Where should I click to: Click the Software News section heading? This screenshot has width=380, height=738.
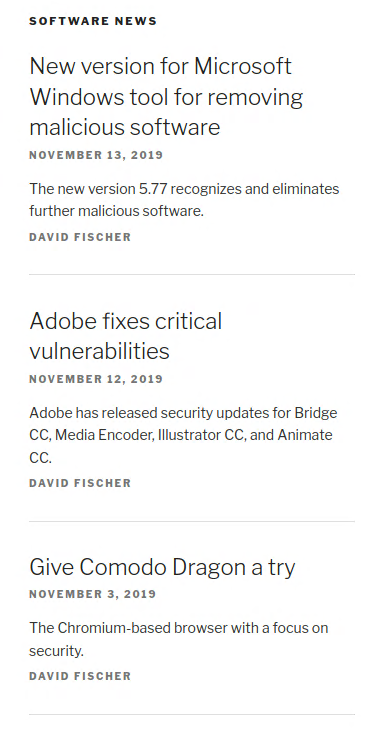click(x=93, y=21)
